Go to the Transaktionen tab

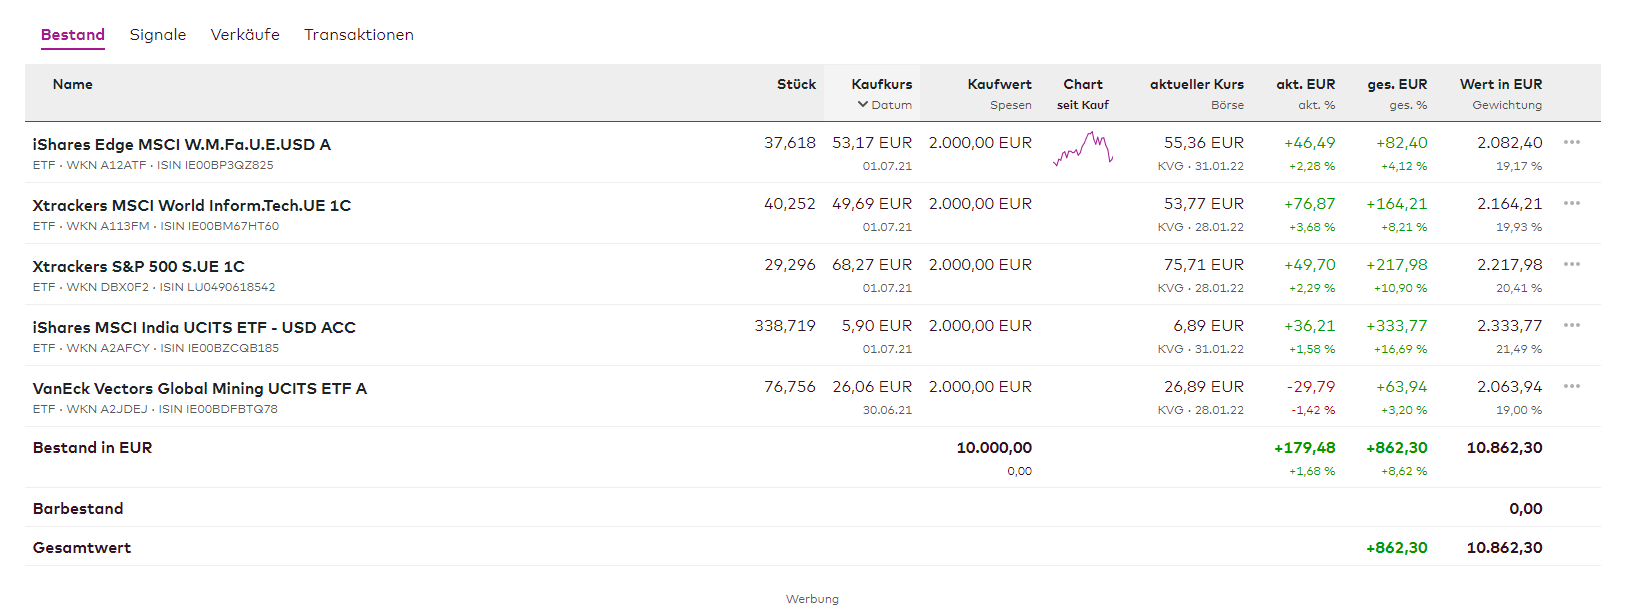(x=359, y=35)
